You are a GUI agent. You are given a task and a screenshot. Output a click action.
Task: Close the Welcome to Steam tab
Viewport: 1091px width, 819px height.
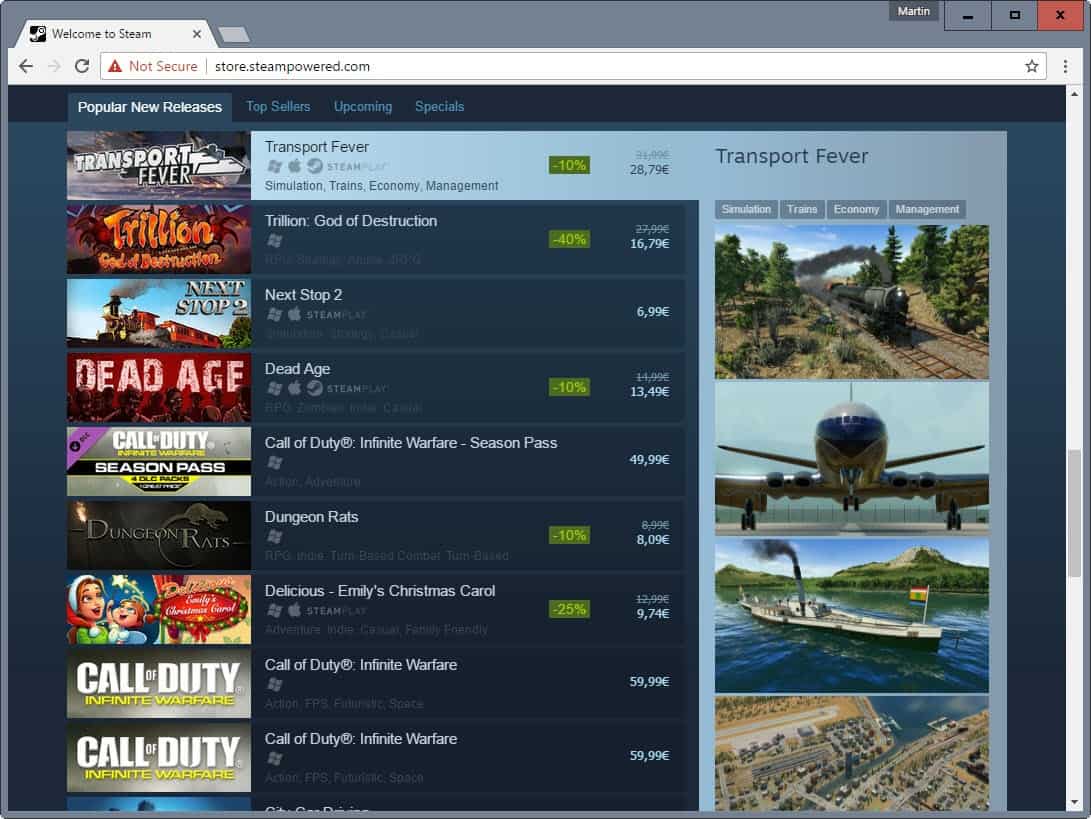point(197,33)
